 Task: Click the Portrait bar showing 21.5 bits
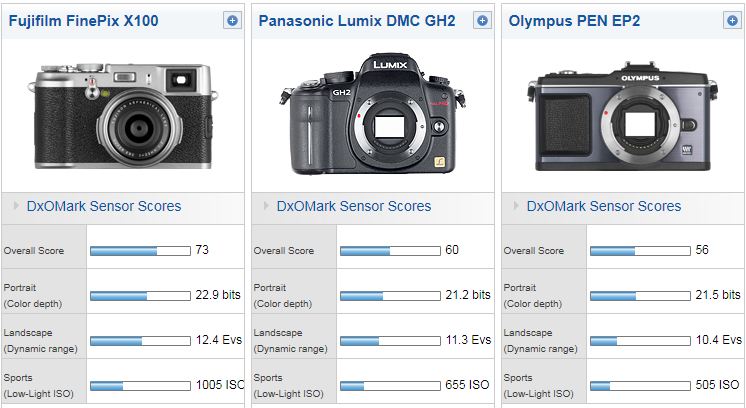[x=640, y=296]
